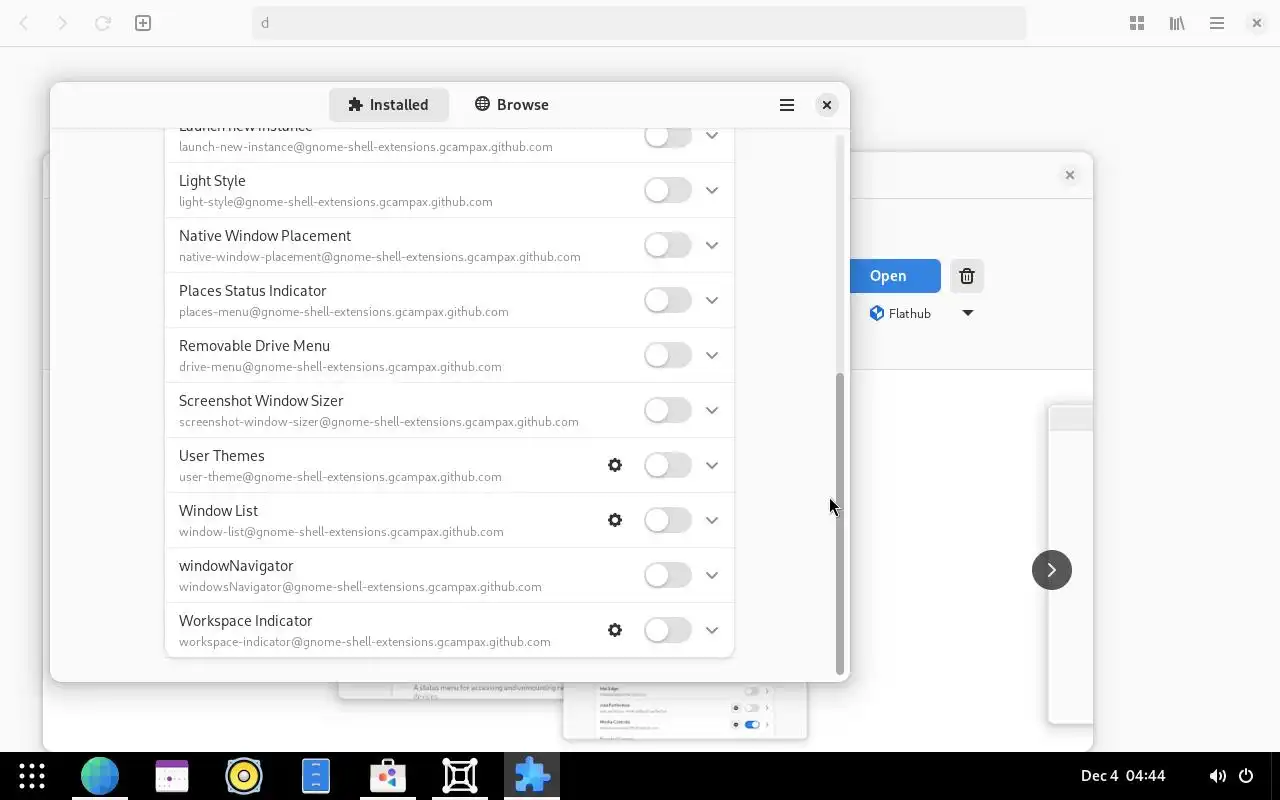Expand the Screenshot Window Sizer row
This screenshot has width=1280, height=800.
712,410
